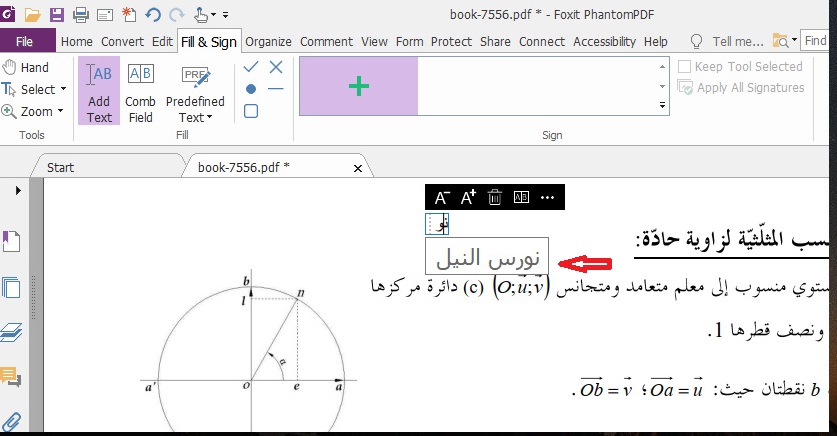Image resolution: width=837 pixels, height=436 pixels.
Task: Increase text size with A+ button
Action: click(468, 198)
